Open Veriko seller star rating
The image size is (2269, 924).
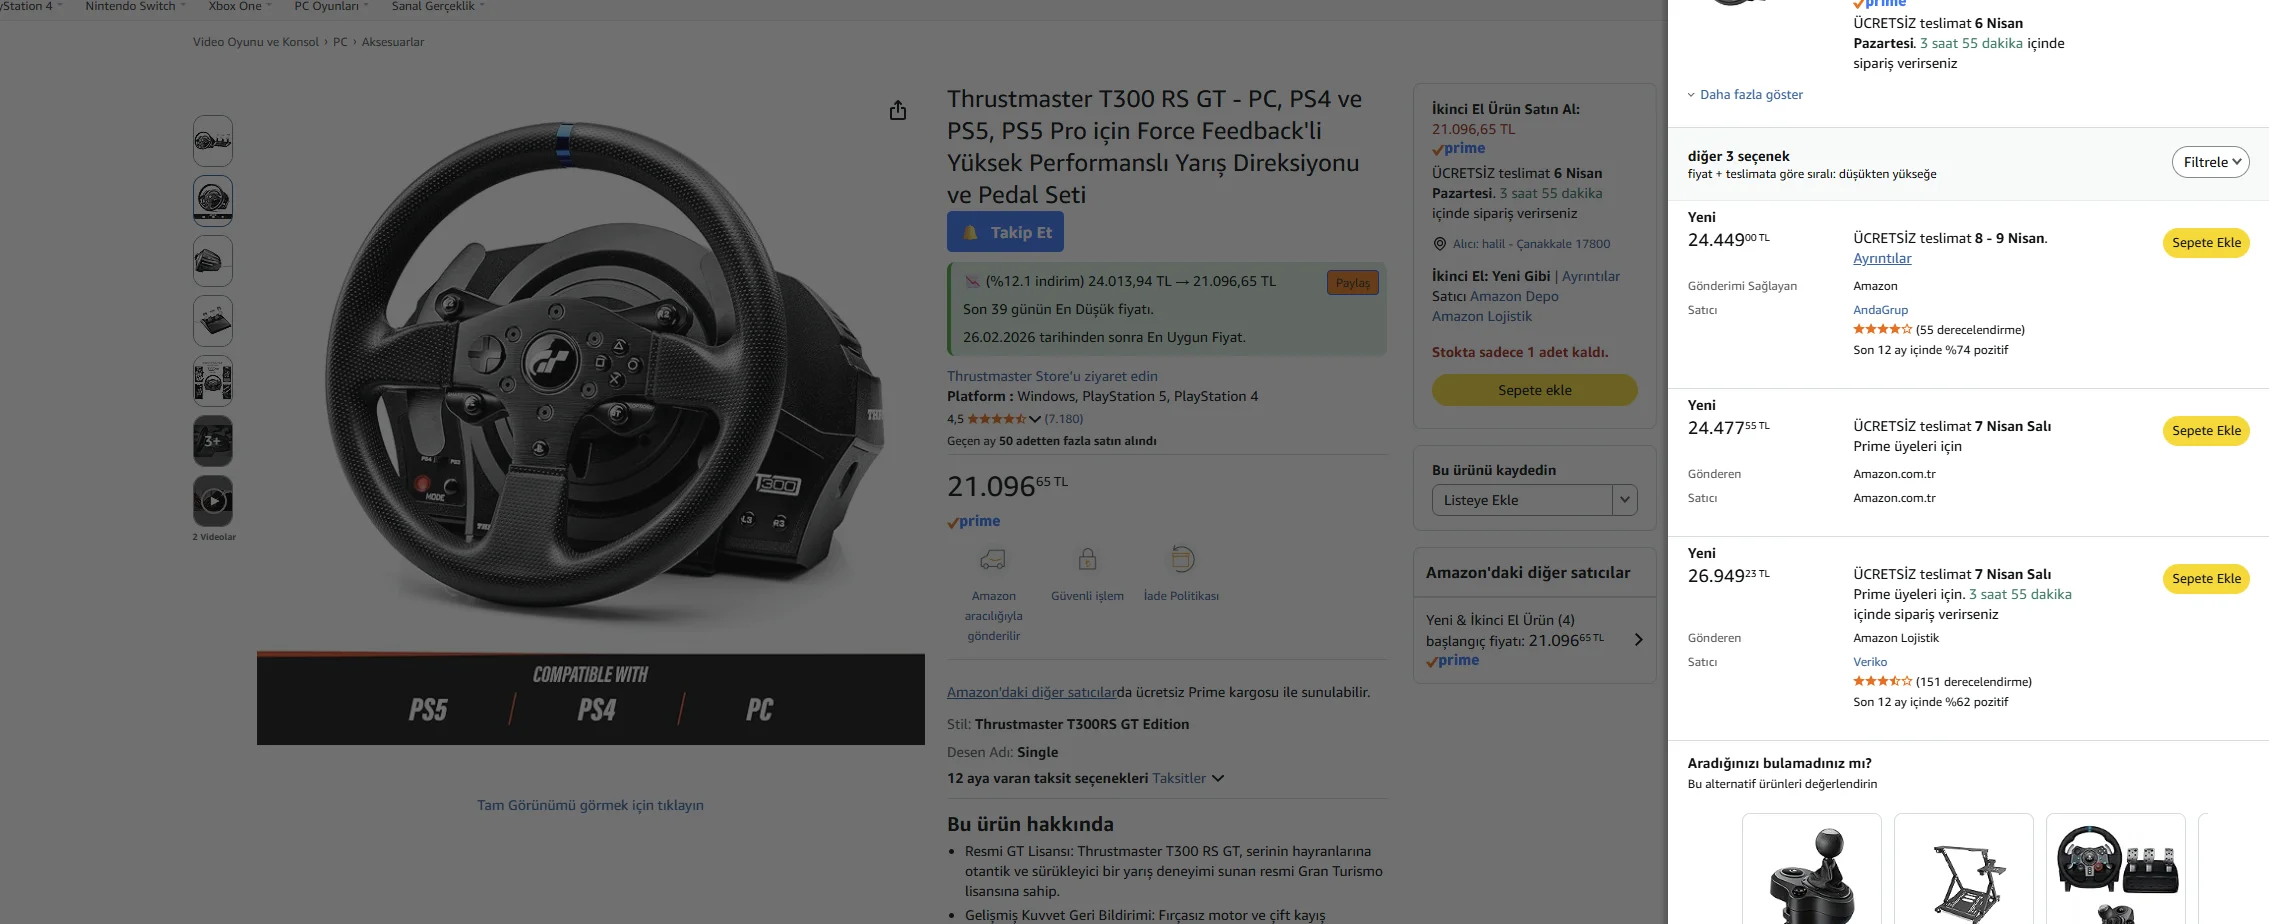1882,681
